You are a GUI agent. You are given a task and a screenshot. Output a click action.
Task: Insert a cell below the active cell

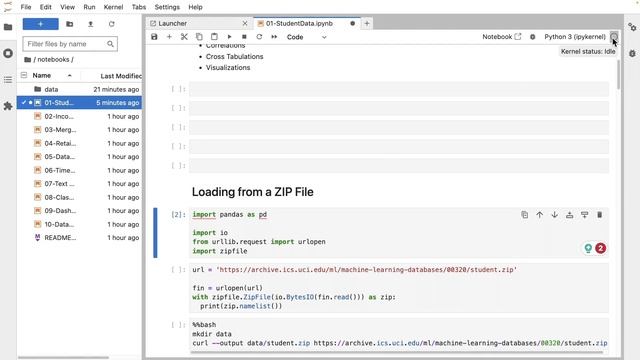(x=584, y=215)
